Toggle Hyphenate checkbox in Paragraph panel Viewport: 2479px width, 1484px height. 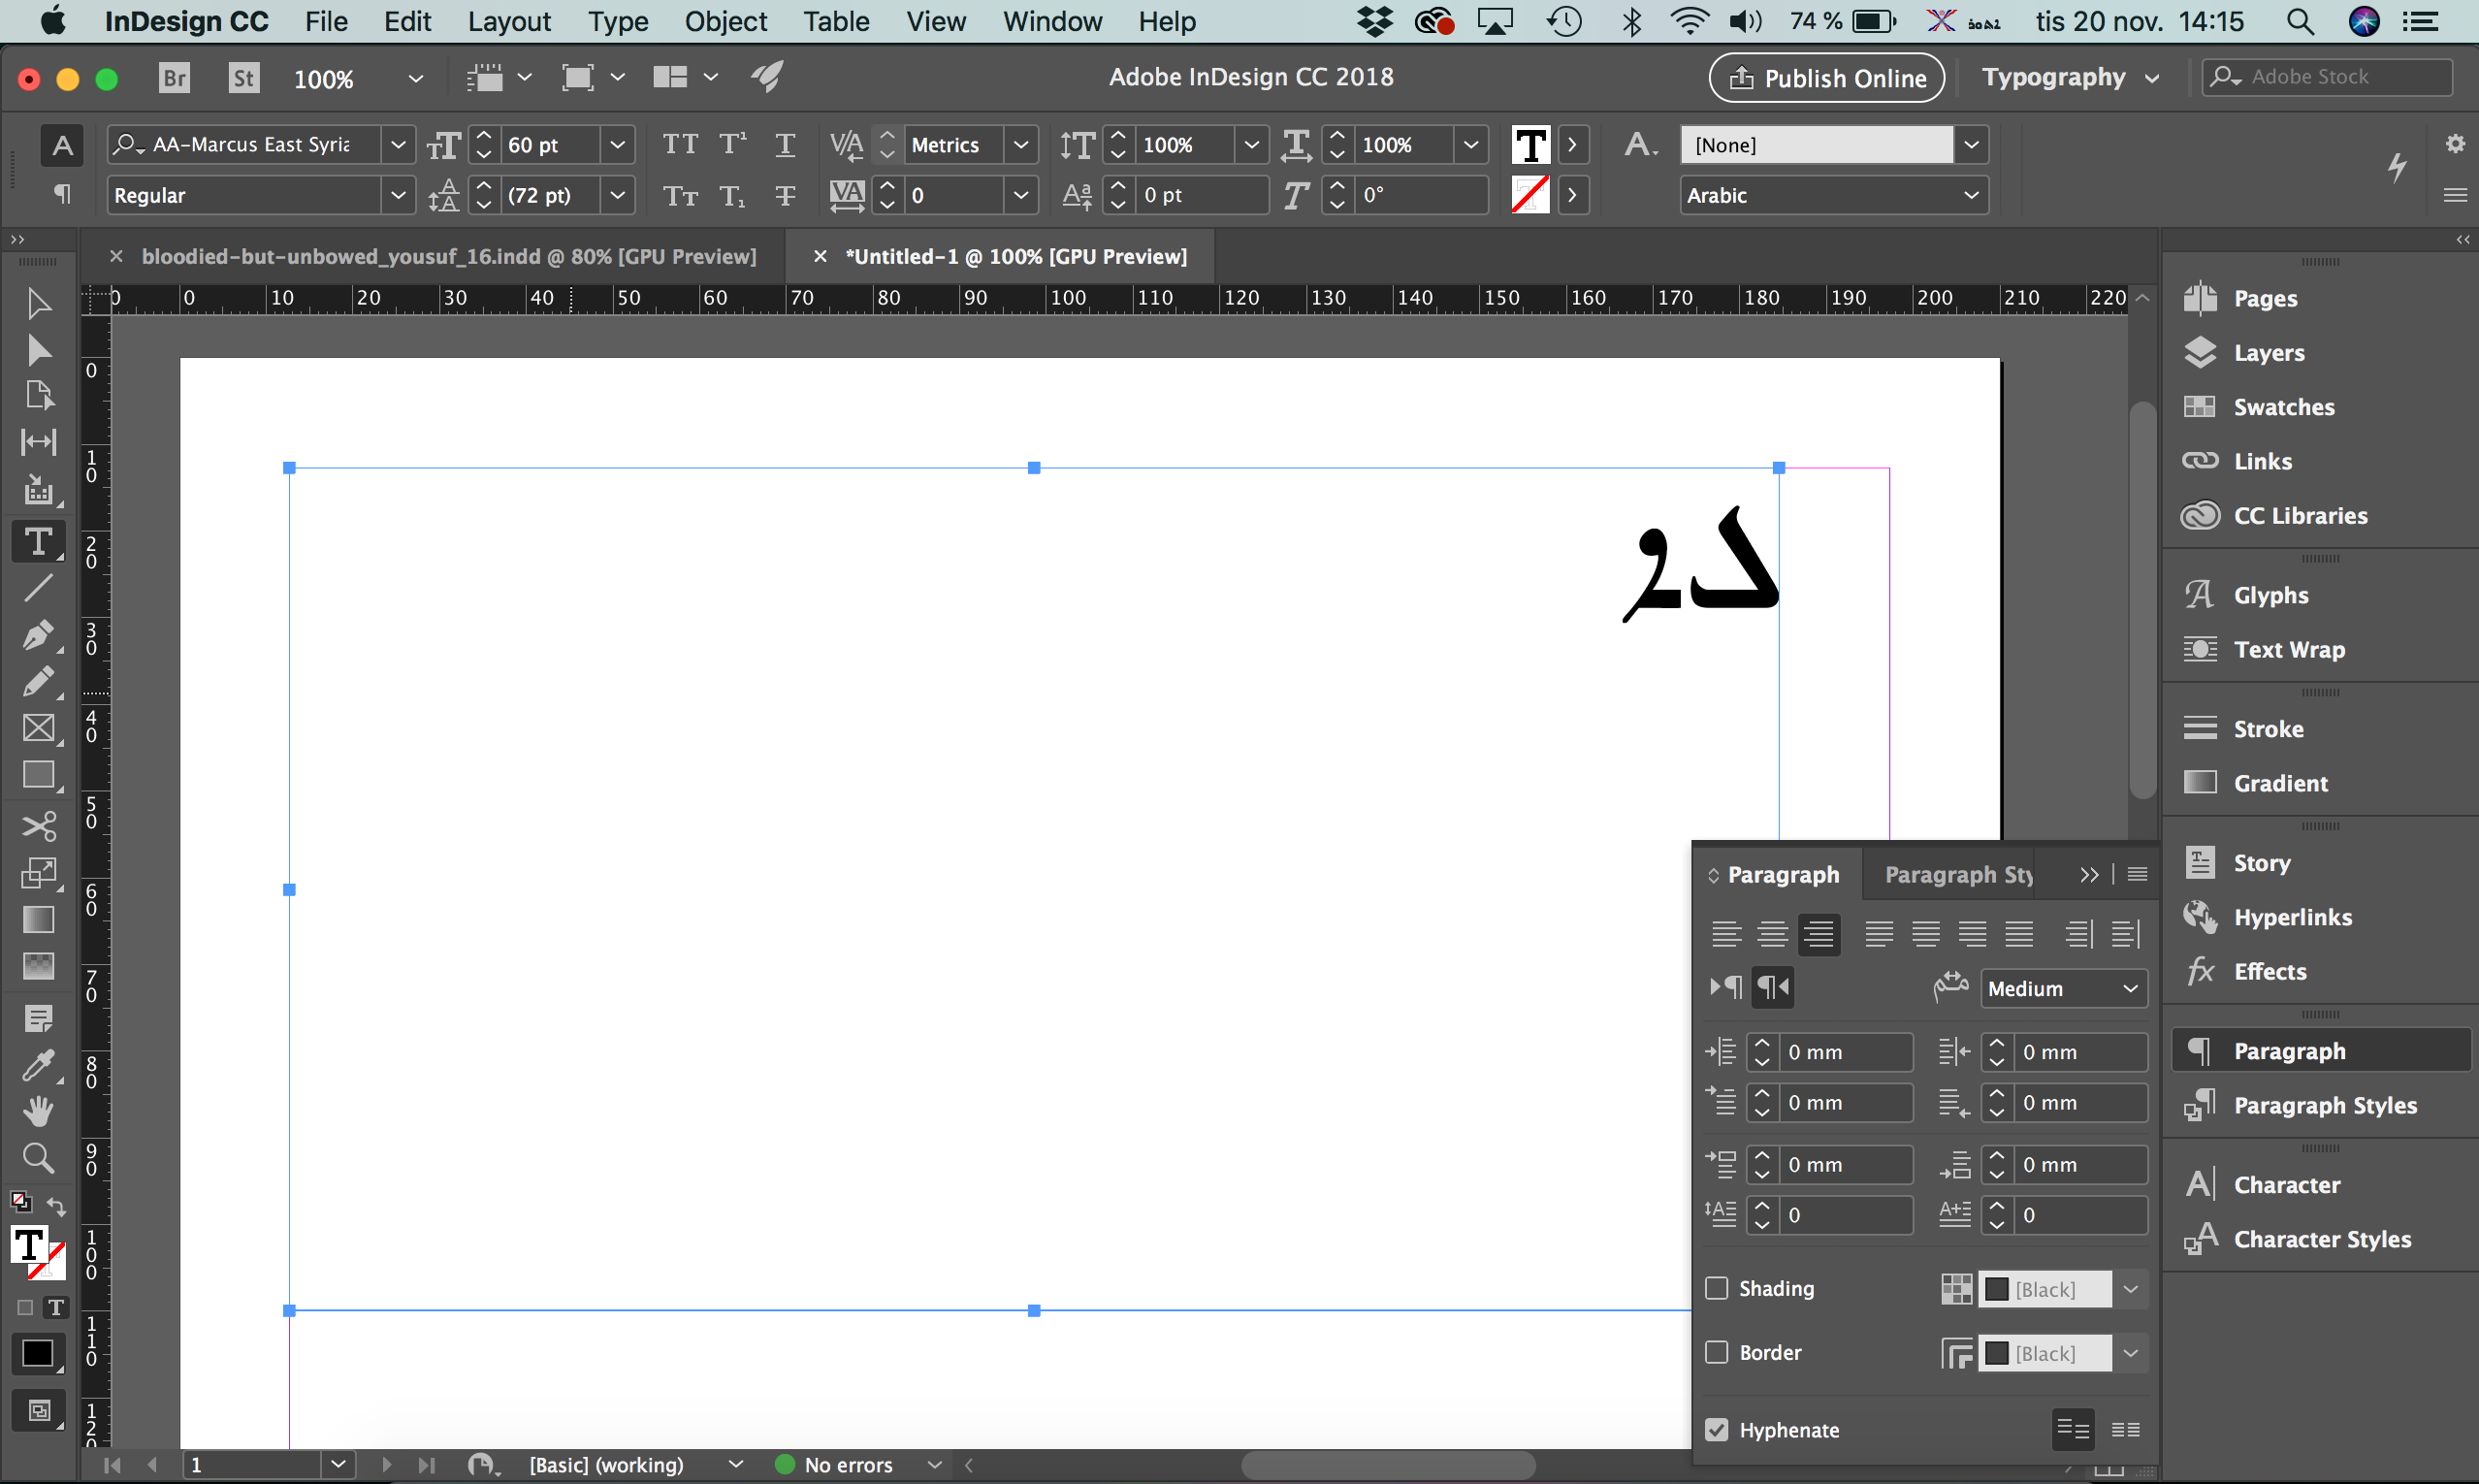tap(1722, 1428)
